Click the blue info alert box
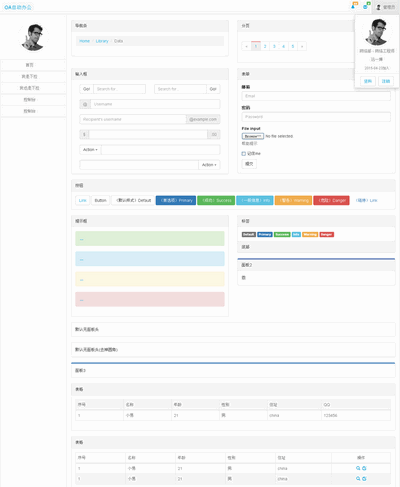This screenshot has width=400, height=487. [x=150, y=259]
